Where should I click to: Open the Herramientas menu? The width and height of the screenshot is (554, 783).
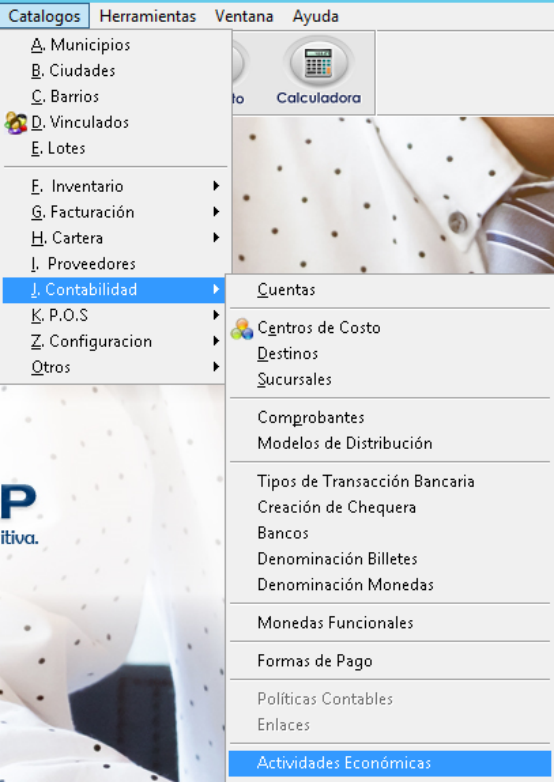point(148,16)
